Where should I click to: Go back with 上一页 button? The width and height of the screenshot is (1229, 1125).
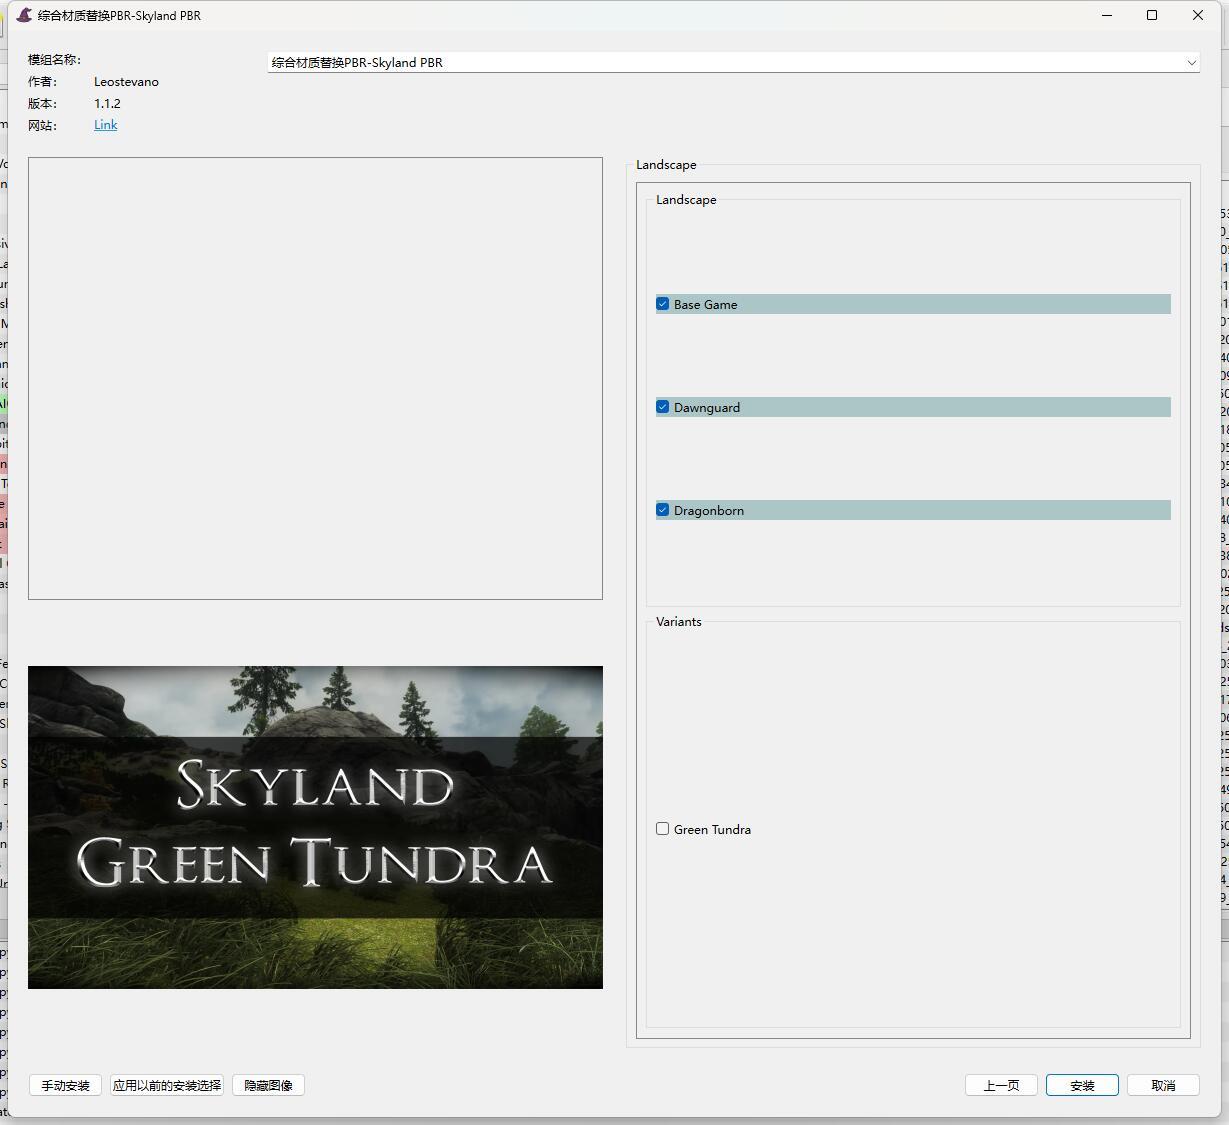pyautogui.click(x=1001, y=1085)
